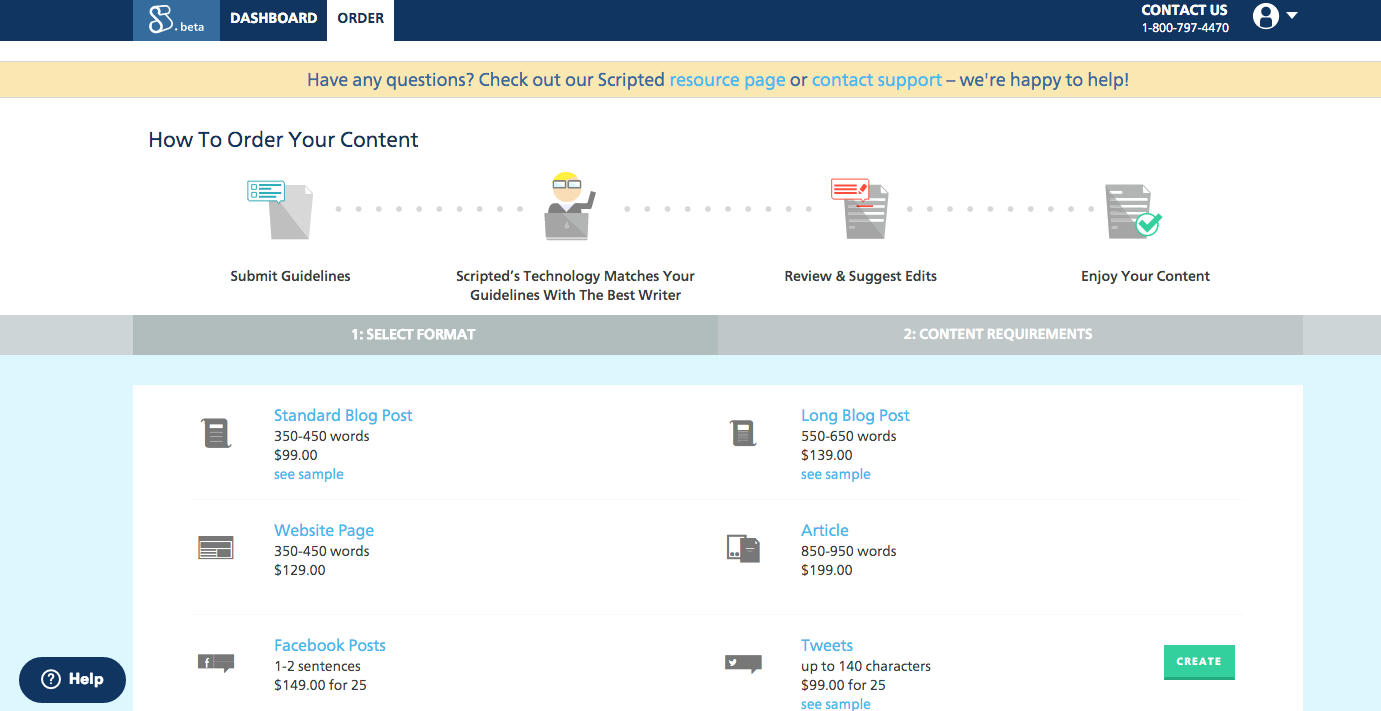Select the Order tab
The height and width of the screenshot is (711, 1381).
pos(361,18)
